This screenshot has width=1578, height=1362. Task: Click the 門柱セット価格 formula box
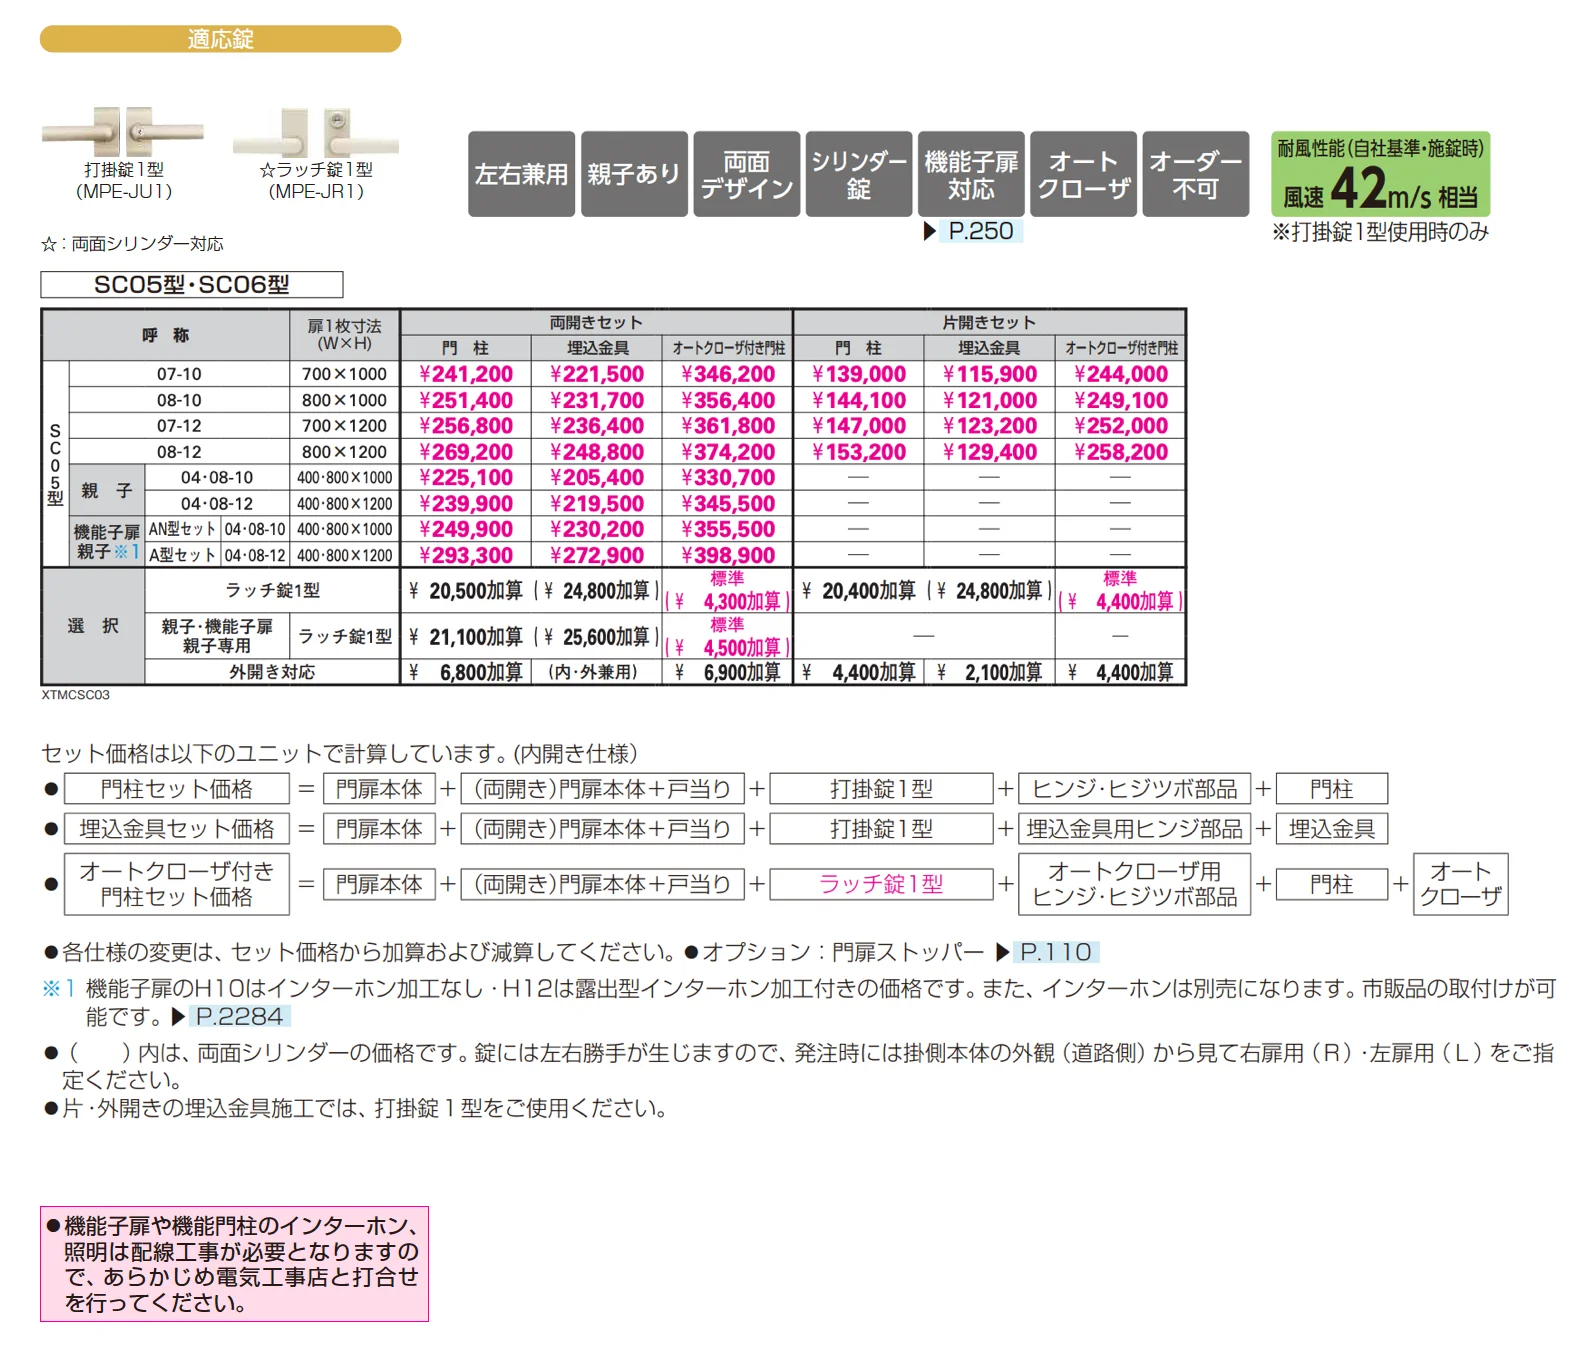coord(177,789)
